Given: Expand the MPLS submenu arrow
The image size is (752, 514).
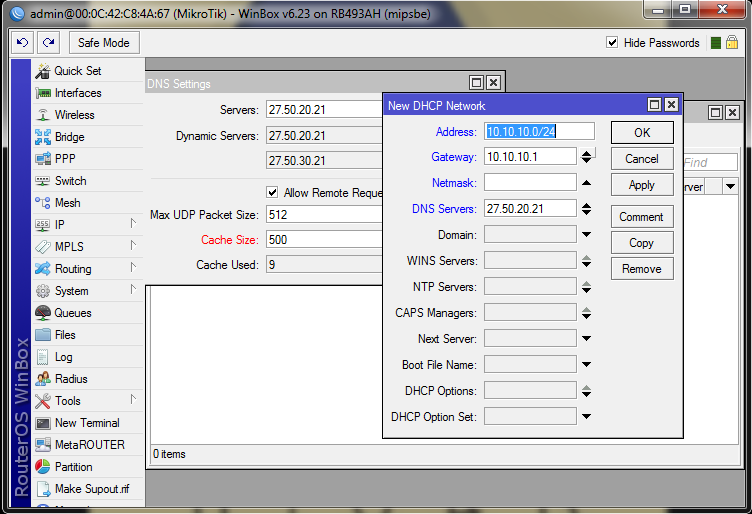Looking at the screenshot, I should (x=133, y=246).
